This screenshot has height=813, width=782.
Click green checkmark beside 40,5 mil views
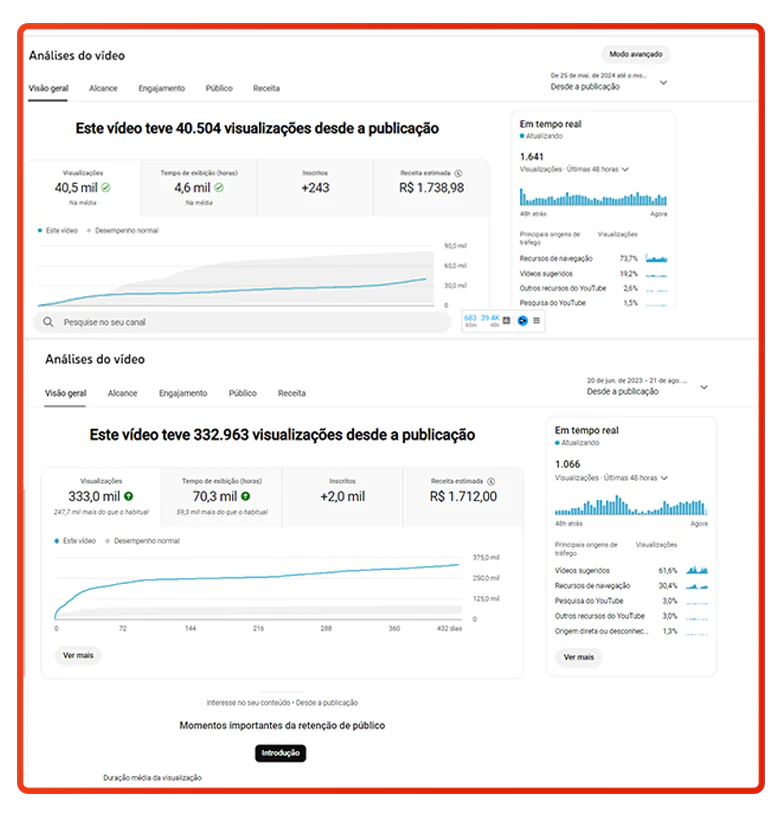pyautogui.click(x=106, y=187)
